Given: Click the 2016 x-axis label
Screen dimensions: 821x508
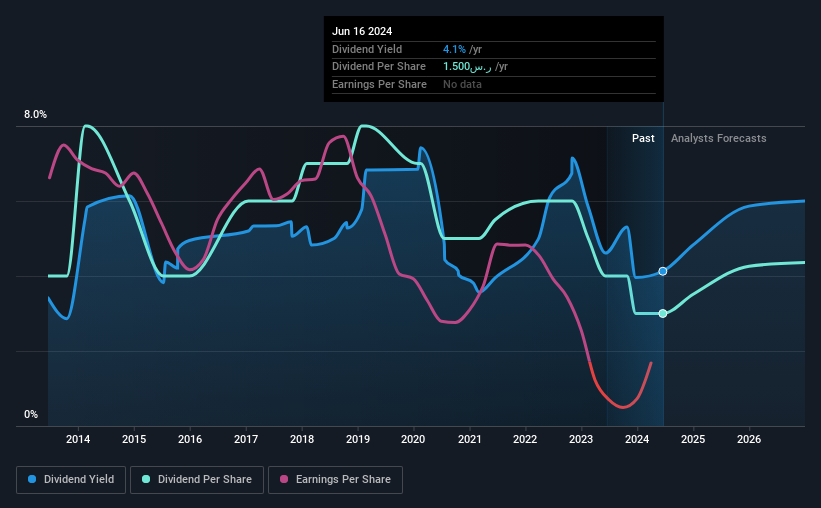Looking at the screenshot, I should pos(190,439).
